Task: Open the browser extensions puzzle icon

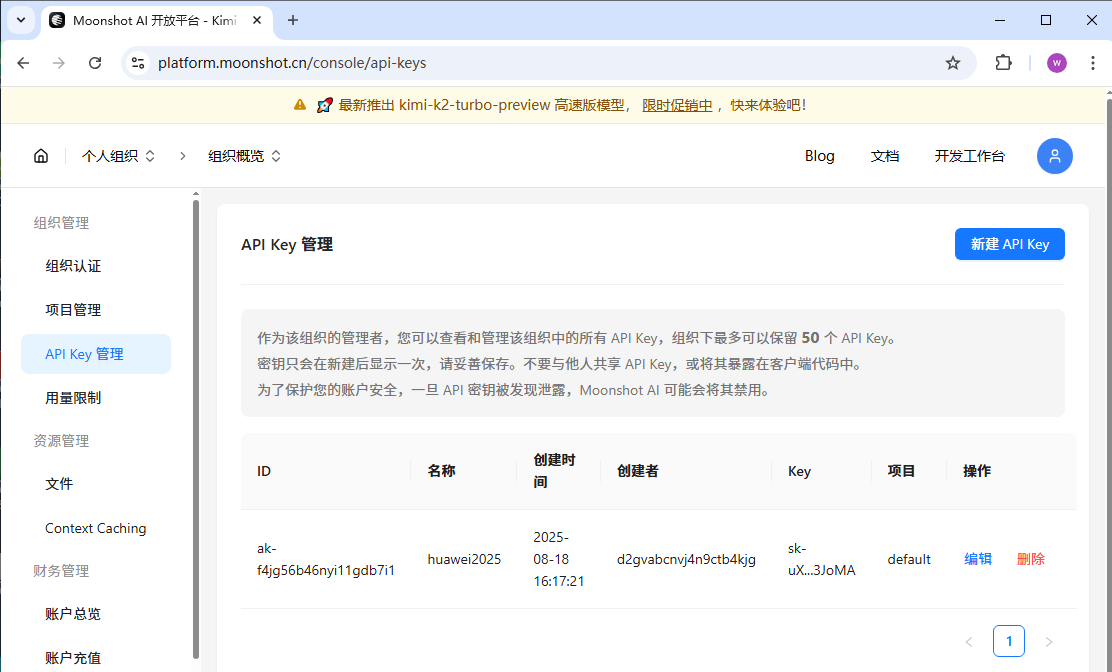Action: pyautogui.click(x=1003, y=63)
